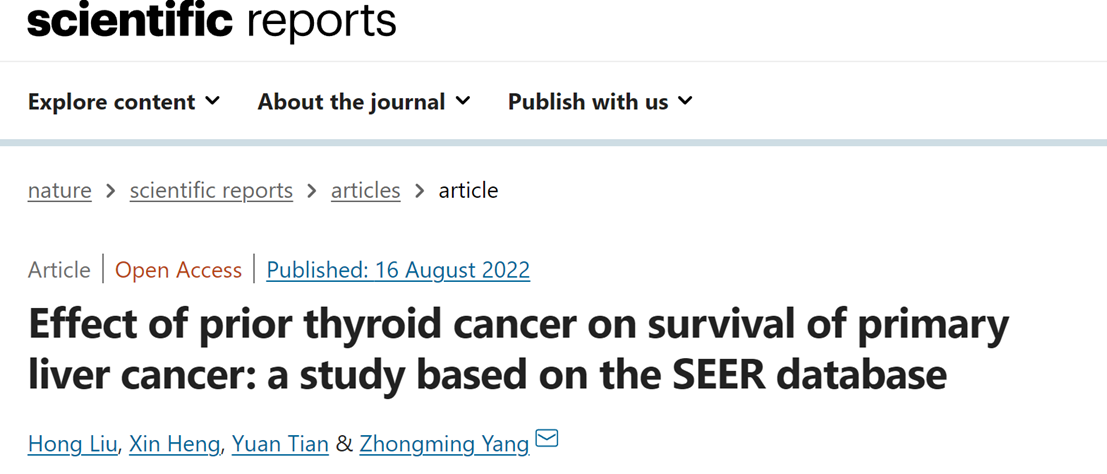Select author link Yuan Tian
The image size is (1107, 474).
click(x=280, y=443)
